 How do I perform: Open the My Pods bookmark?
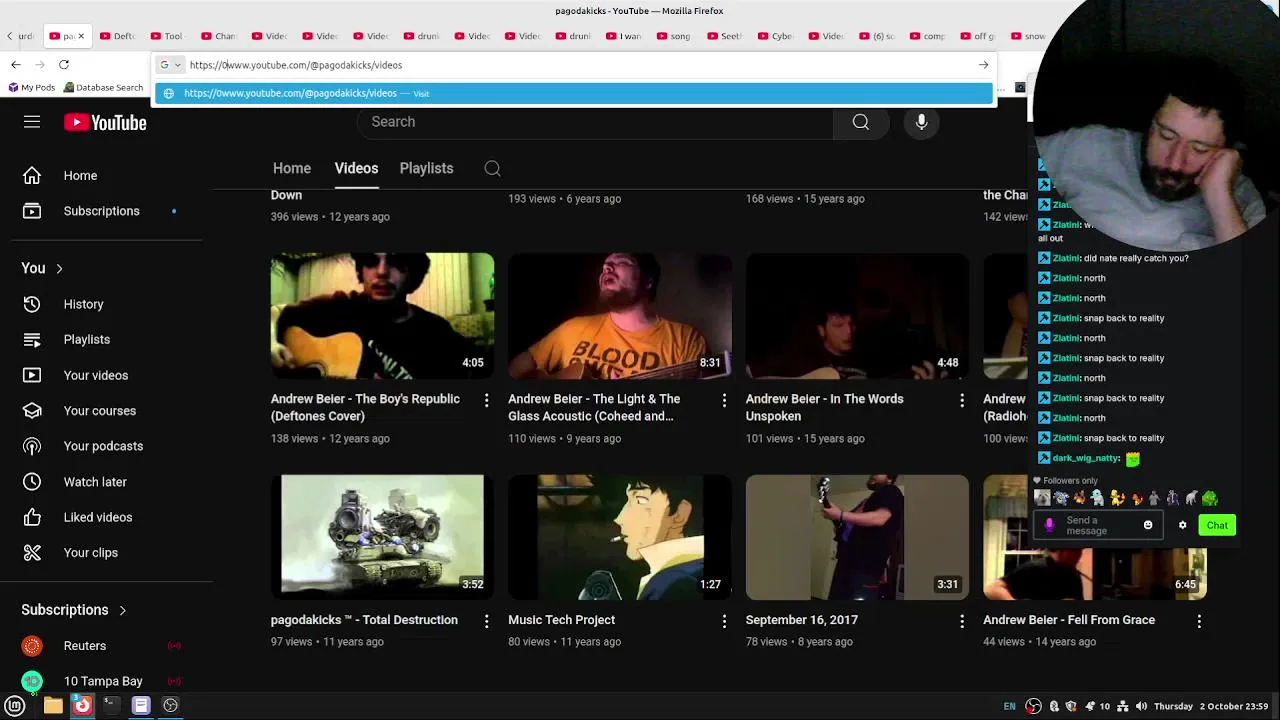32,87
